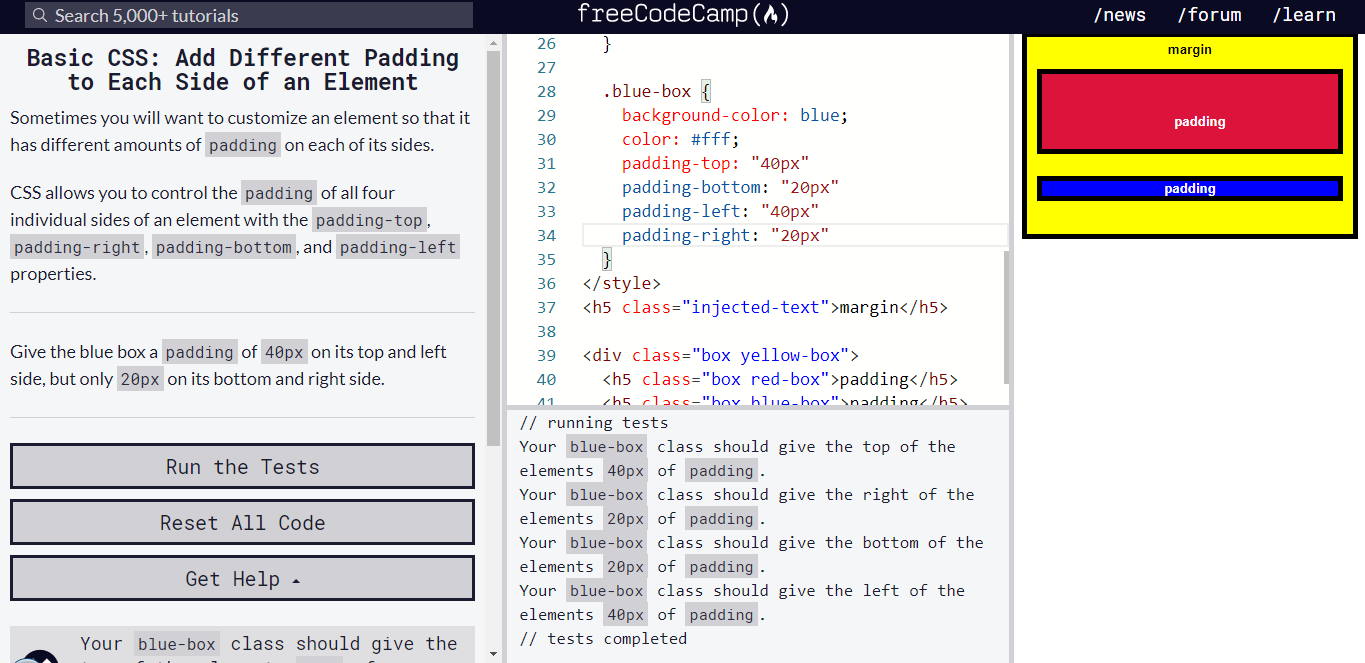Screen dimensions: 1365x663
Task: Open the /forum section
Action: tap(1210, 15)
